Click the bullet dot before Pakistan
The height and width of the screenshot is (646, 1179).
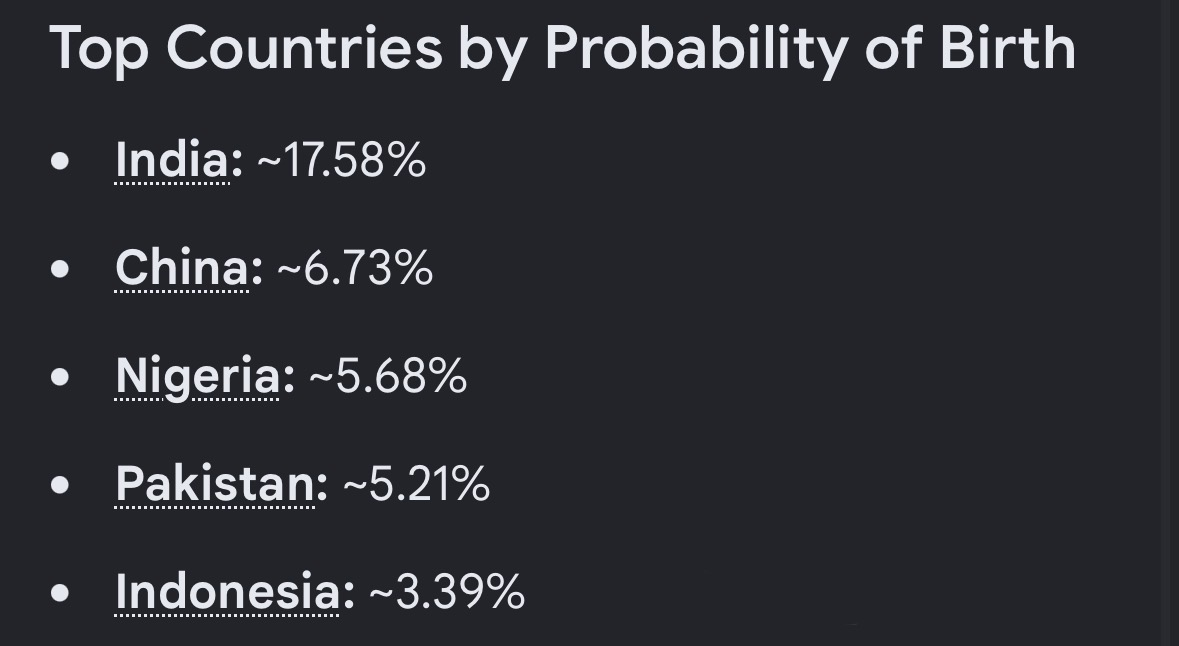(60, 484)
